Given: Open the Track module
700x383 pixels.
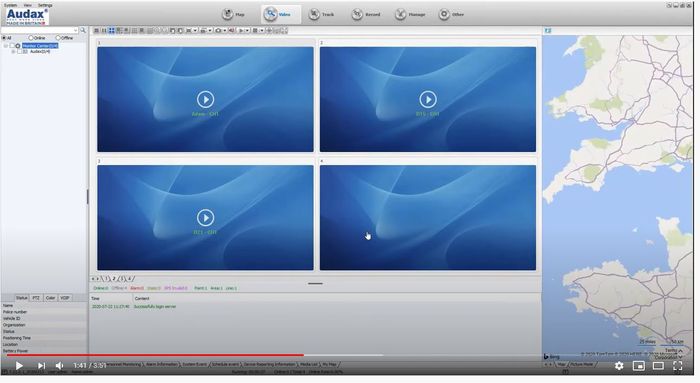Looking at the screenshot, I should click(321, 14).
